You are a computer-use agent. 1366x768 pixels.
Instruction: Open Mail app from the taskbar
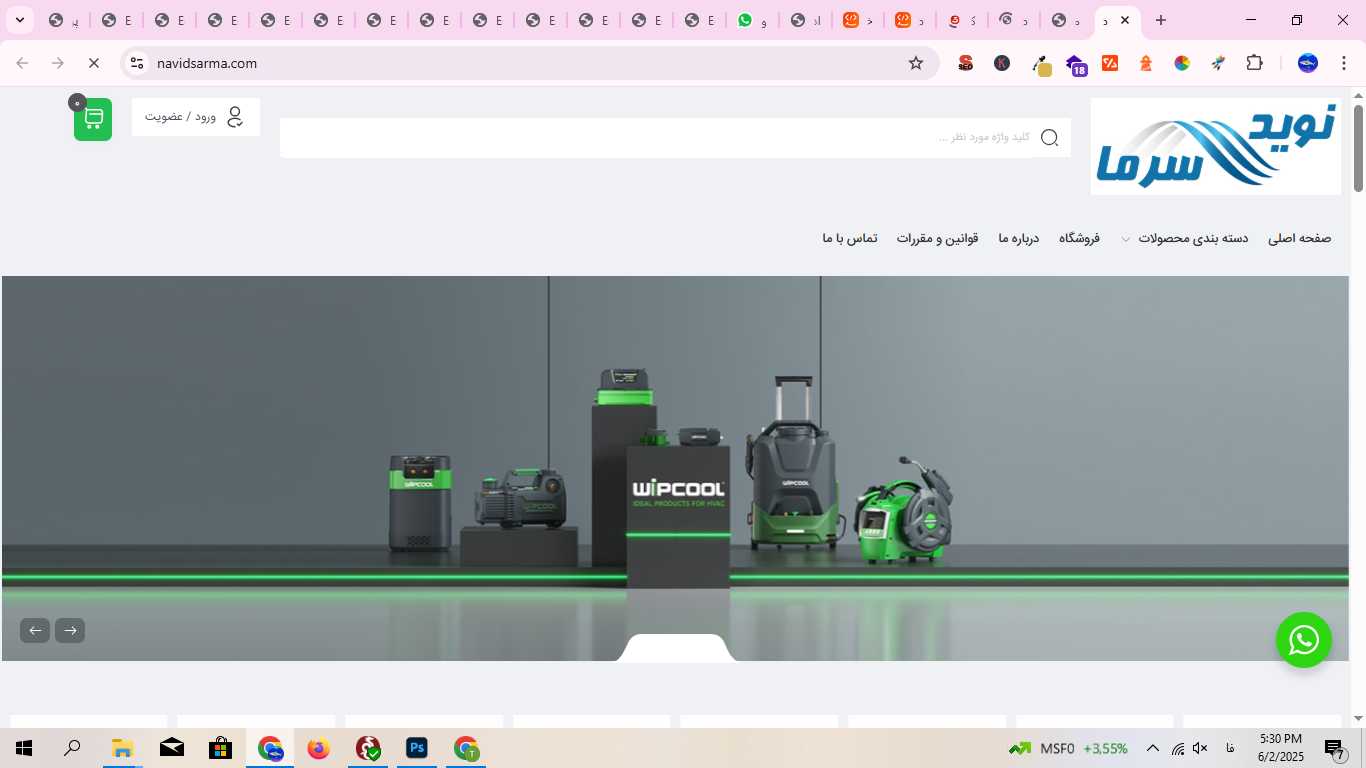(171, 748)
